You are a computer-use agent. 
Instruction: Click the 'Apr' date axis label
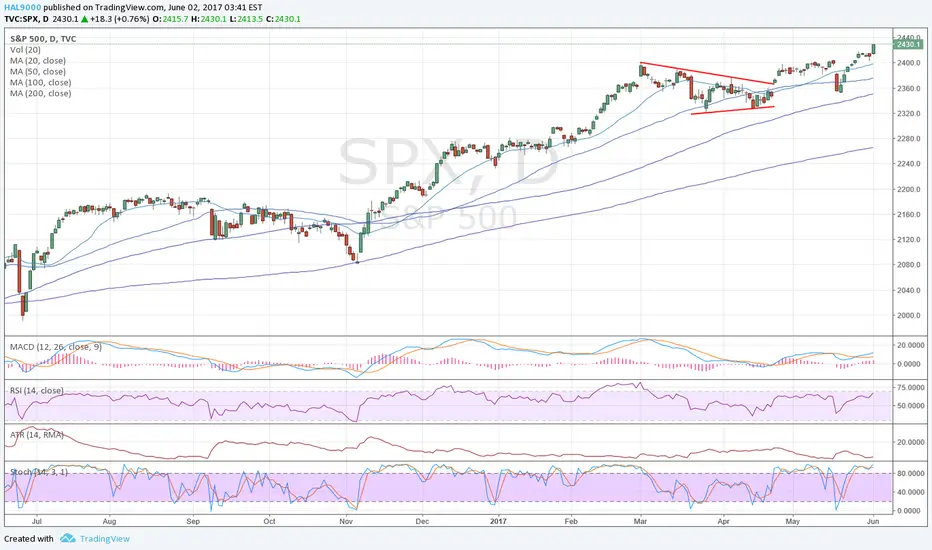point(723,521)
